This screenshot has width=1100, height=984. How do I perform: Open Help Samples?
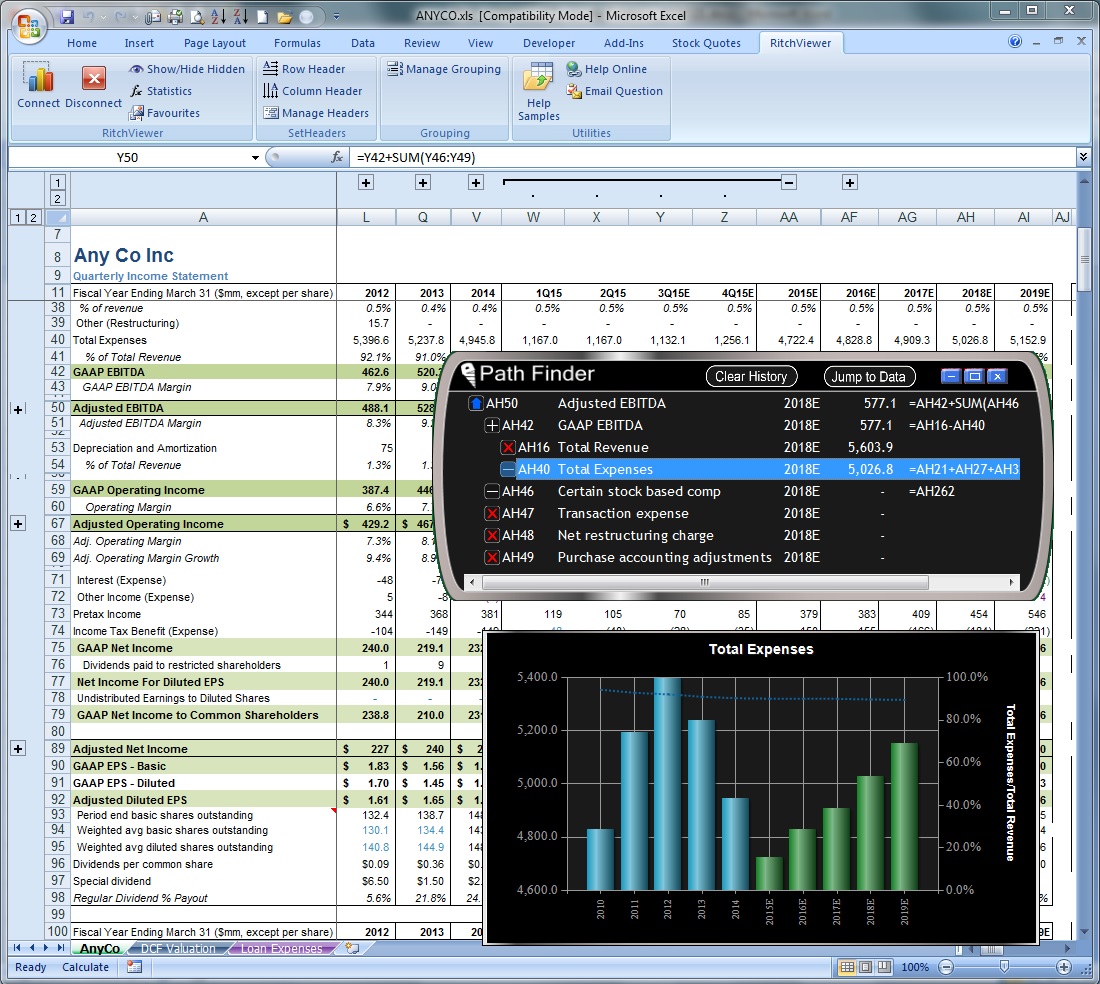click(539, 92)
